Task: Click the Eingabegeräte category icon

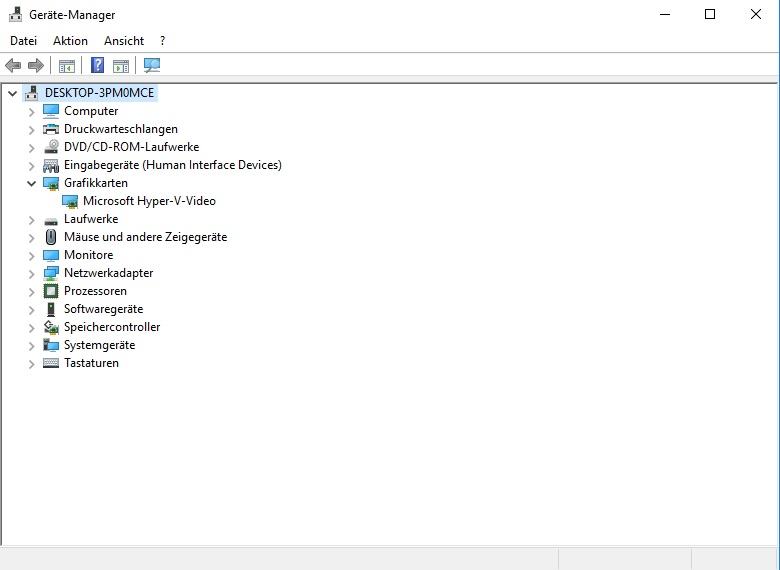Action: click(x=51, y=165)
